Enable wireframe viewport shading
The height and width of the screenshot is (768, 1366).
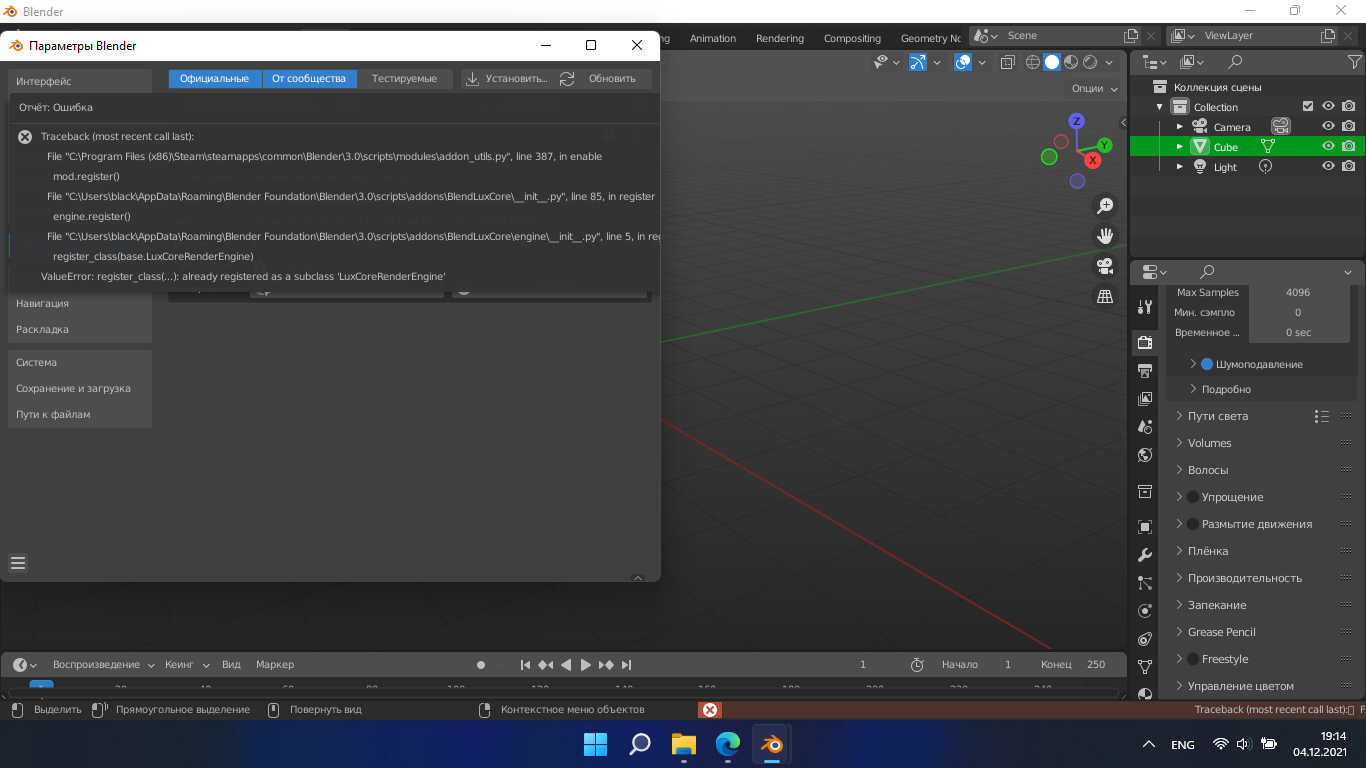[1033, 62]
